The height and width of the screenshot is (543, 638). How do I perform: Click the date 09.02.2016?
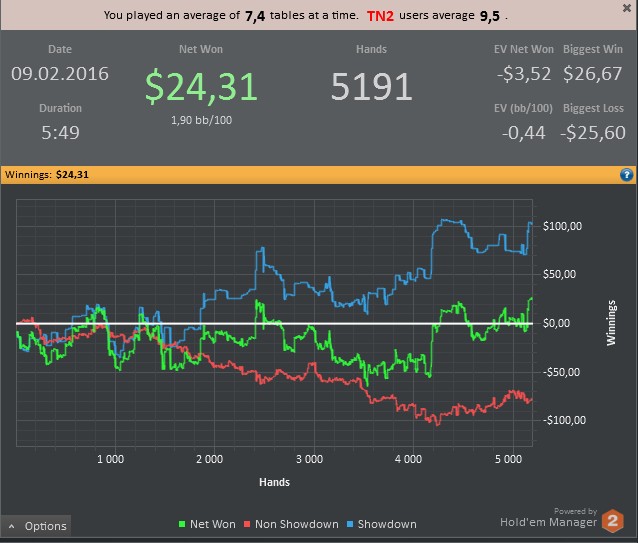(x=60, y=74)
